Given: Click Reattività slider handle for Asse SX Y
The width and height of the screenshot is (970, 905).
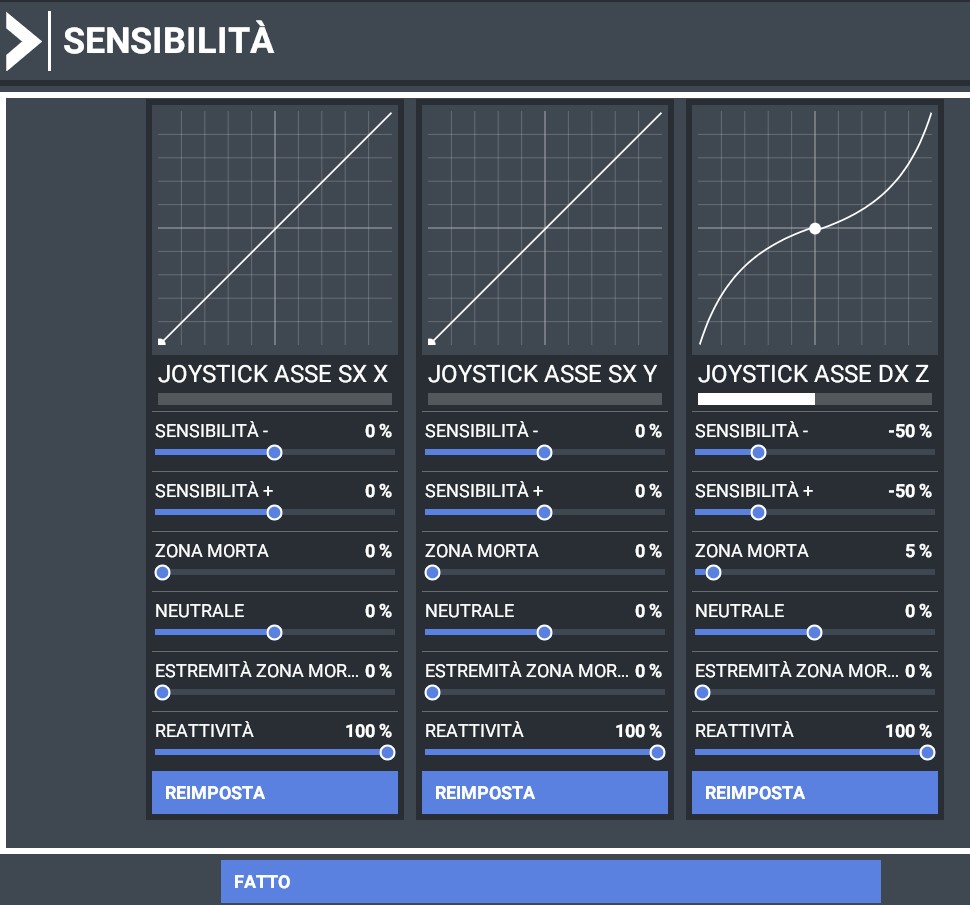Looking at the screenshot, I should click(x=657, y=753).
